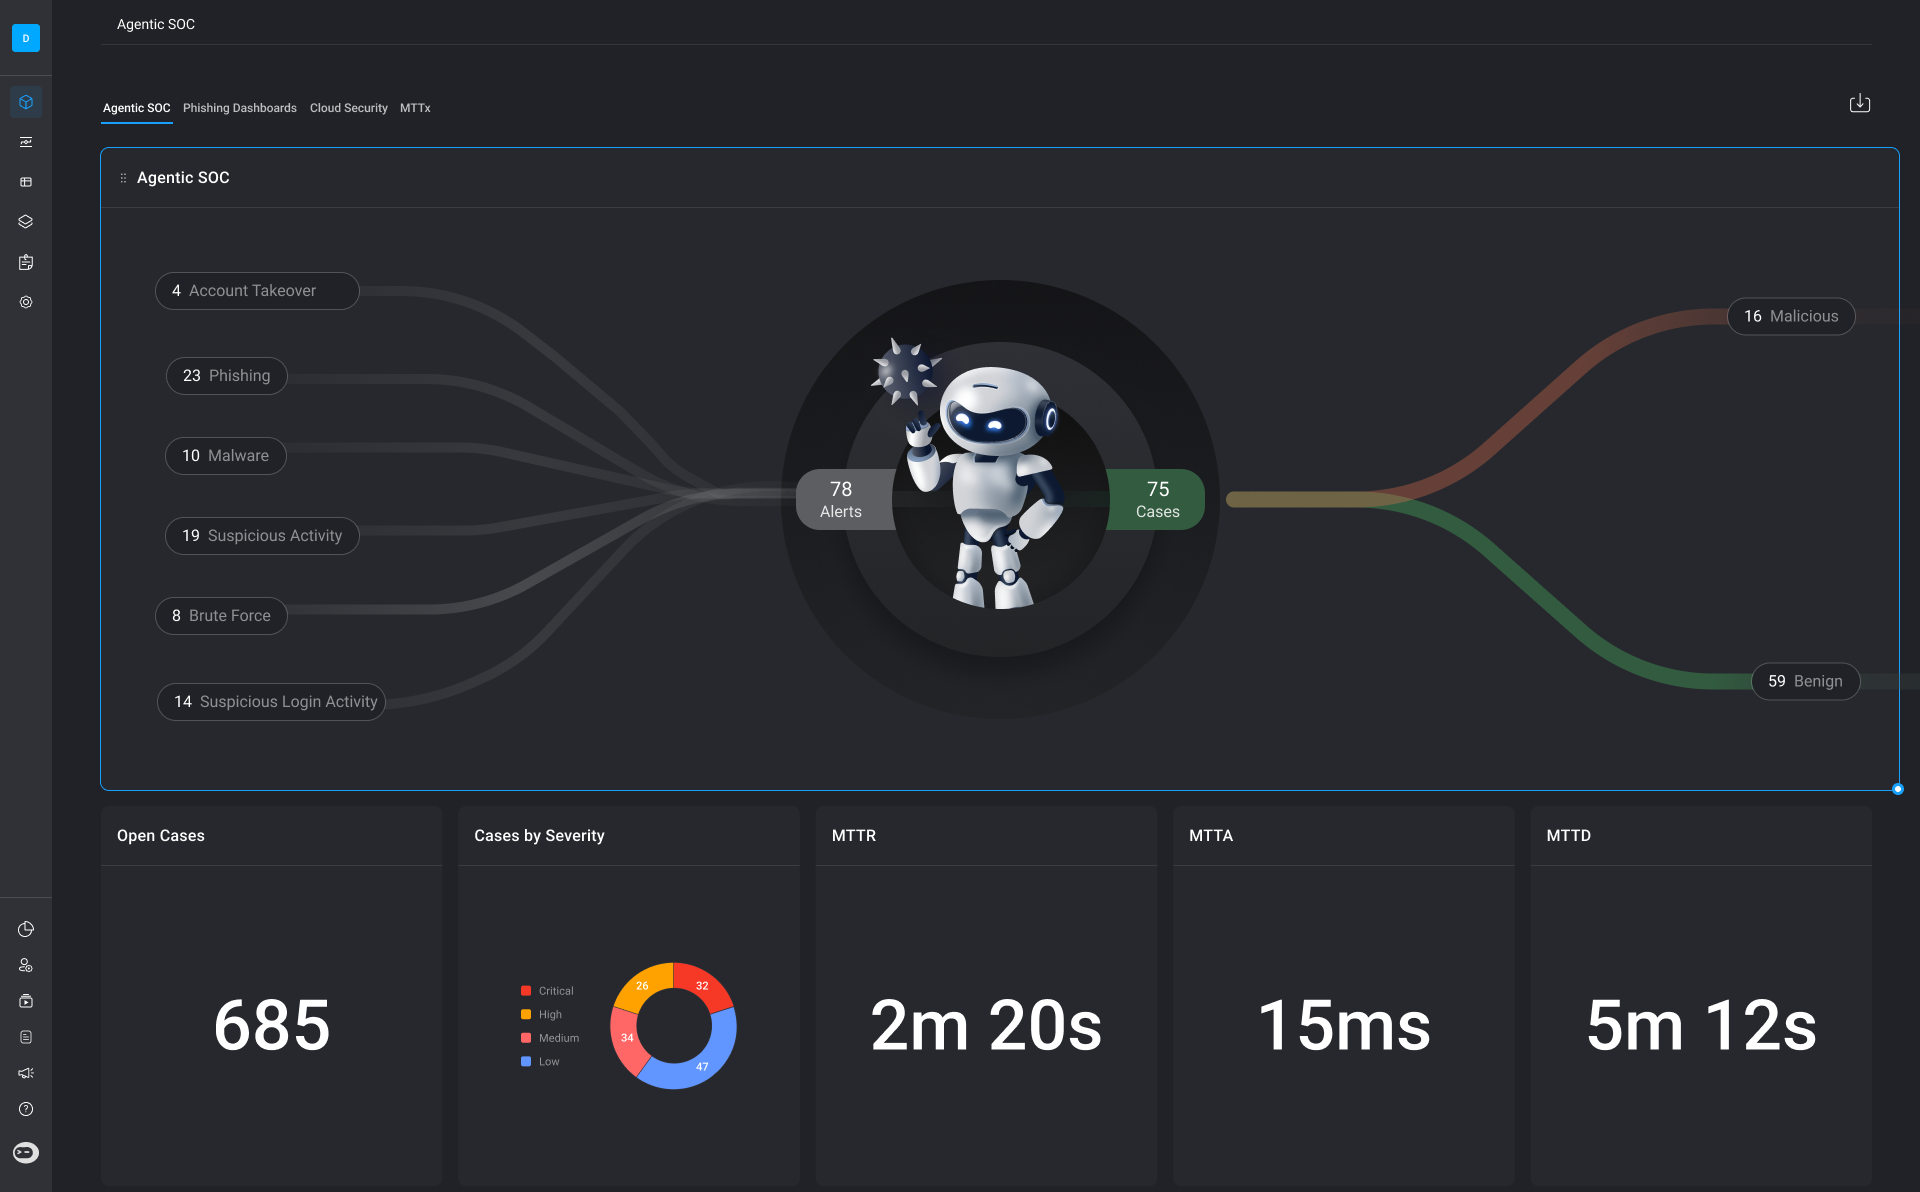The image size is (1920, 1192).
Task: Switch to Cloud Security tab
Action: coord(348,108)
